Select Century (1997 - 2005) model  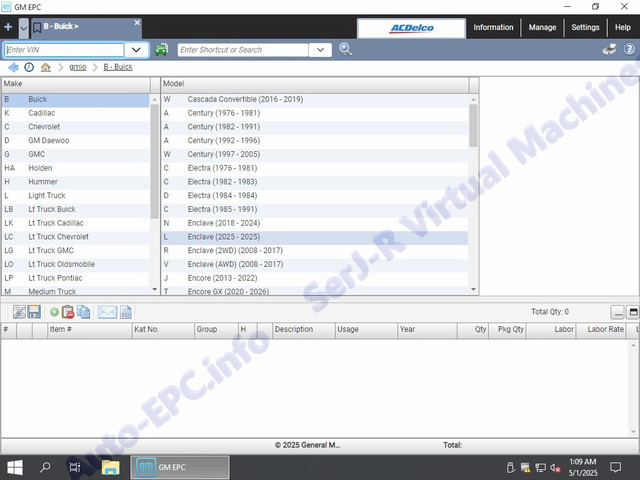(x=315, y=154)
